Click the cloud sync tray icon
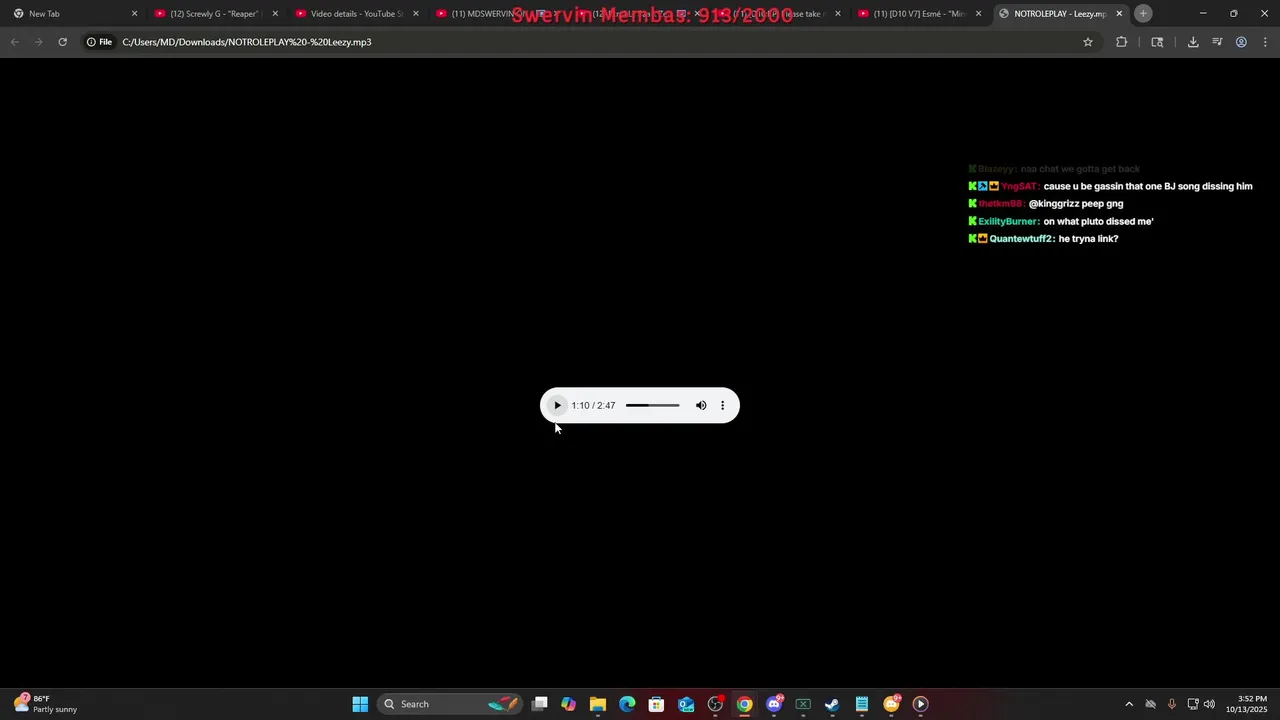1280x720 pixels. [x=1150, y=704]
